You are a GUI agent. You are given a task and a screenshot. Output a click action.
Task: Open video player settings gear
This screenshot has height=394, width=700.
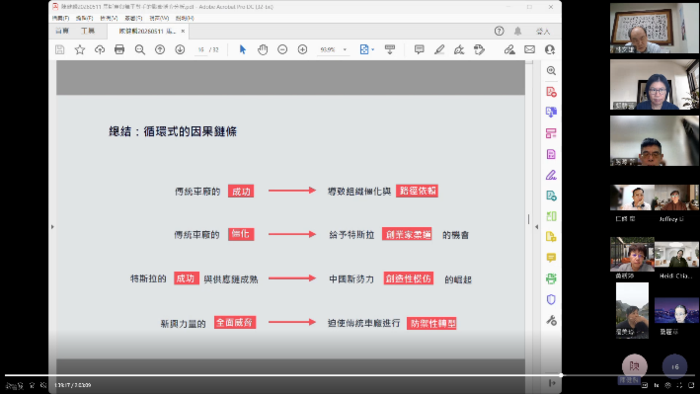pyautogui.click(x=668, y=385)
